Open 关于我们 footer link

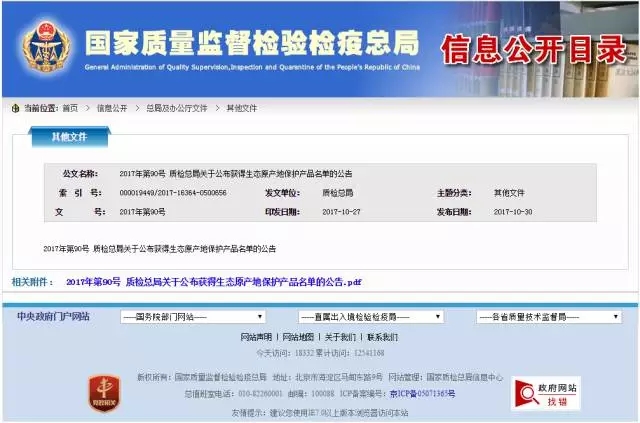[340, 337]
